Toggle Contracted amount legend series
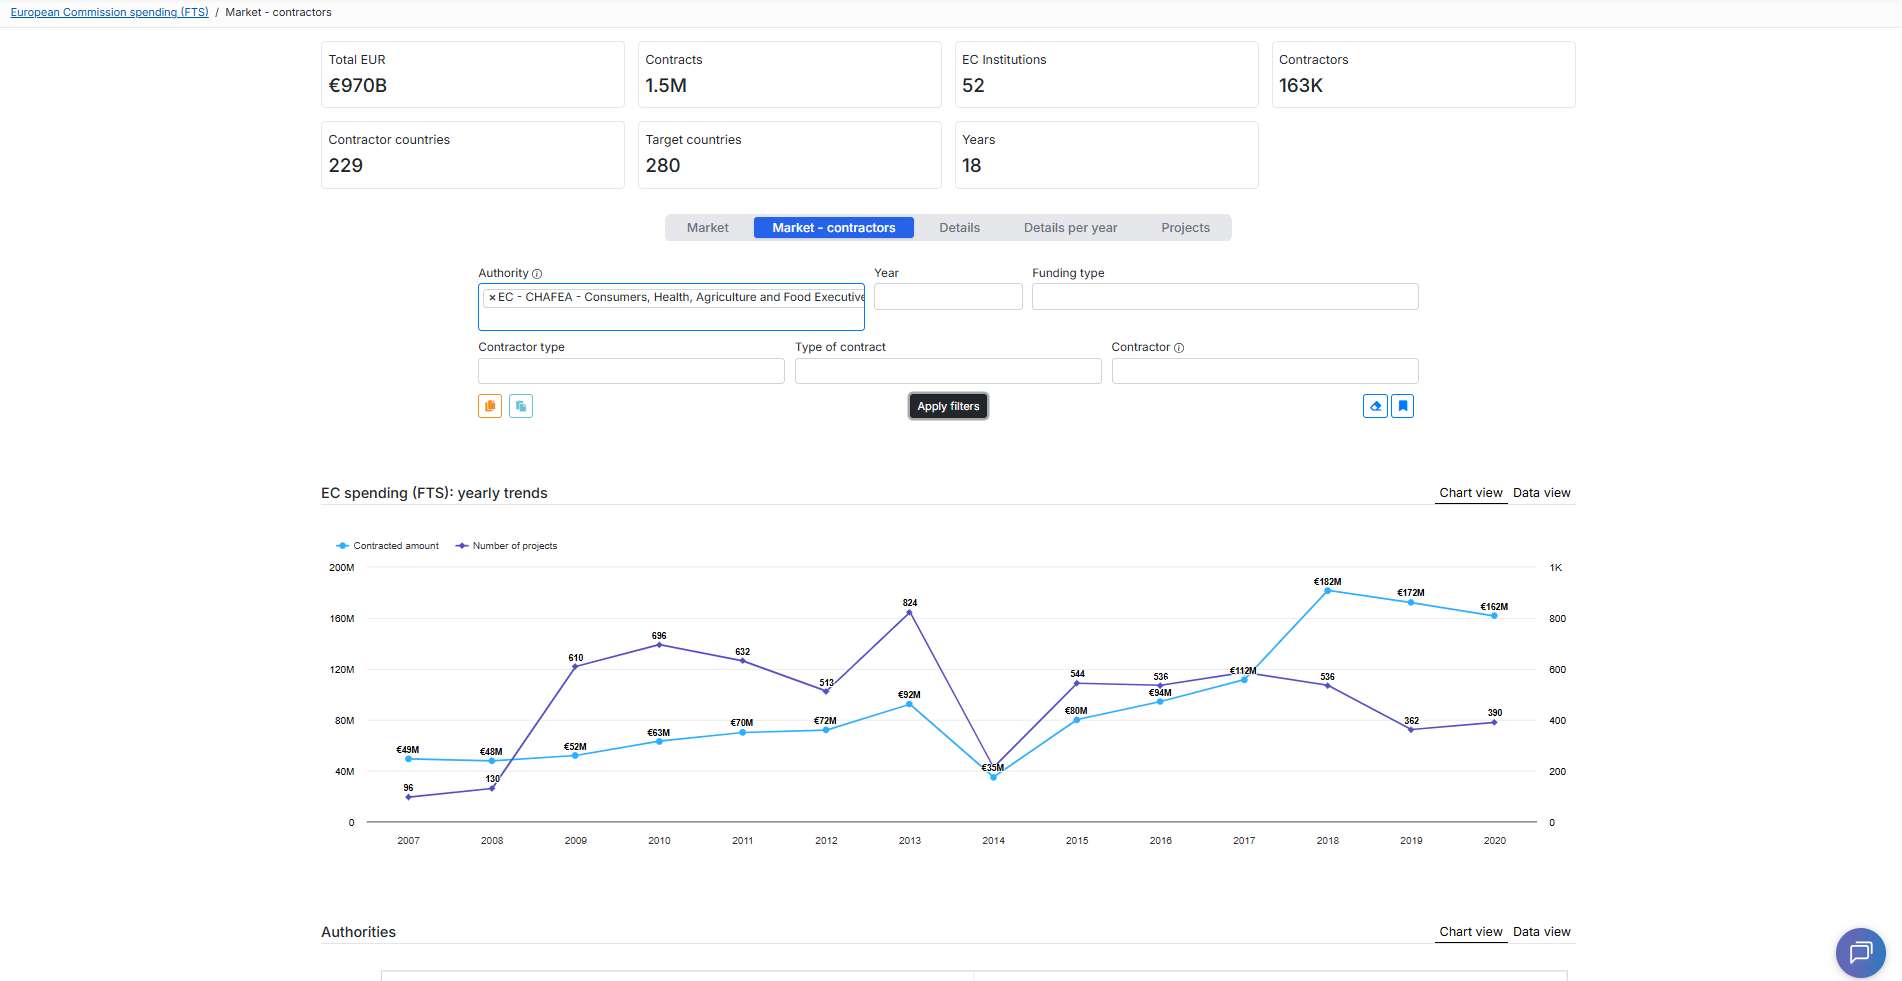Image resolution: width=1902 pixels, height=981 pixels. tap(388, 546)
